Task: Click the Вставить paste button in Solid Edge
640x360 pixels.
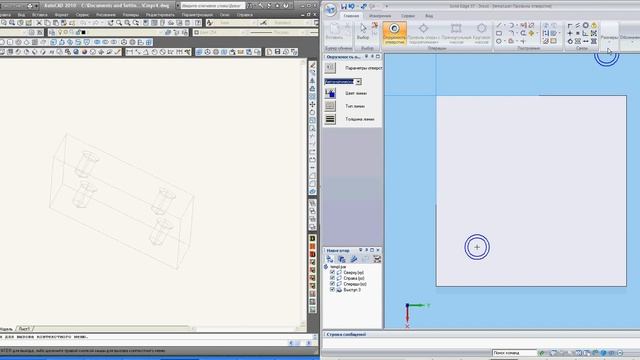Action: coord(334,31)
